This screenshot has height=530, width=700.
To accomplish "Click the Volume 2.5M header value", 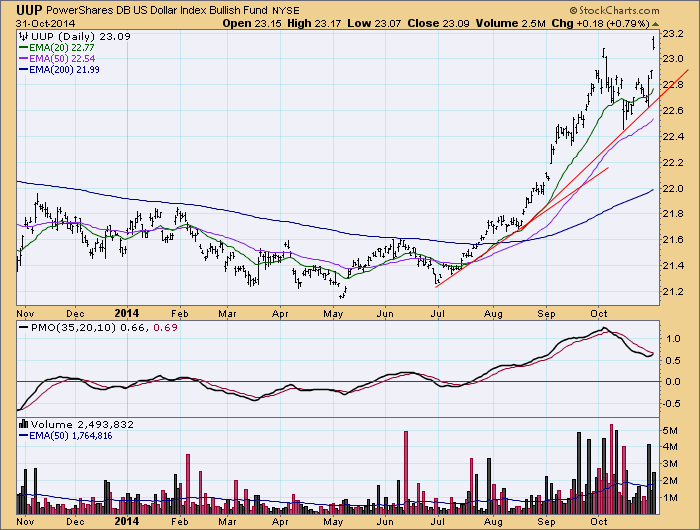I will 510,23.
